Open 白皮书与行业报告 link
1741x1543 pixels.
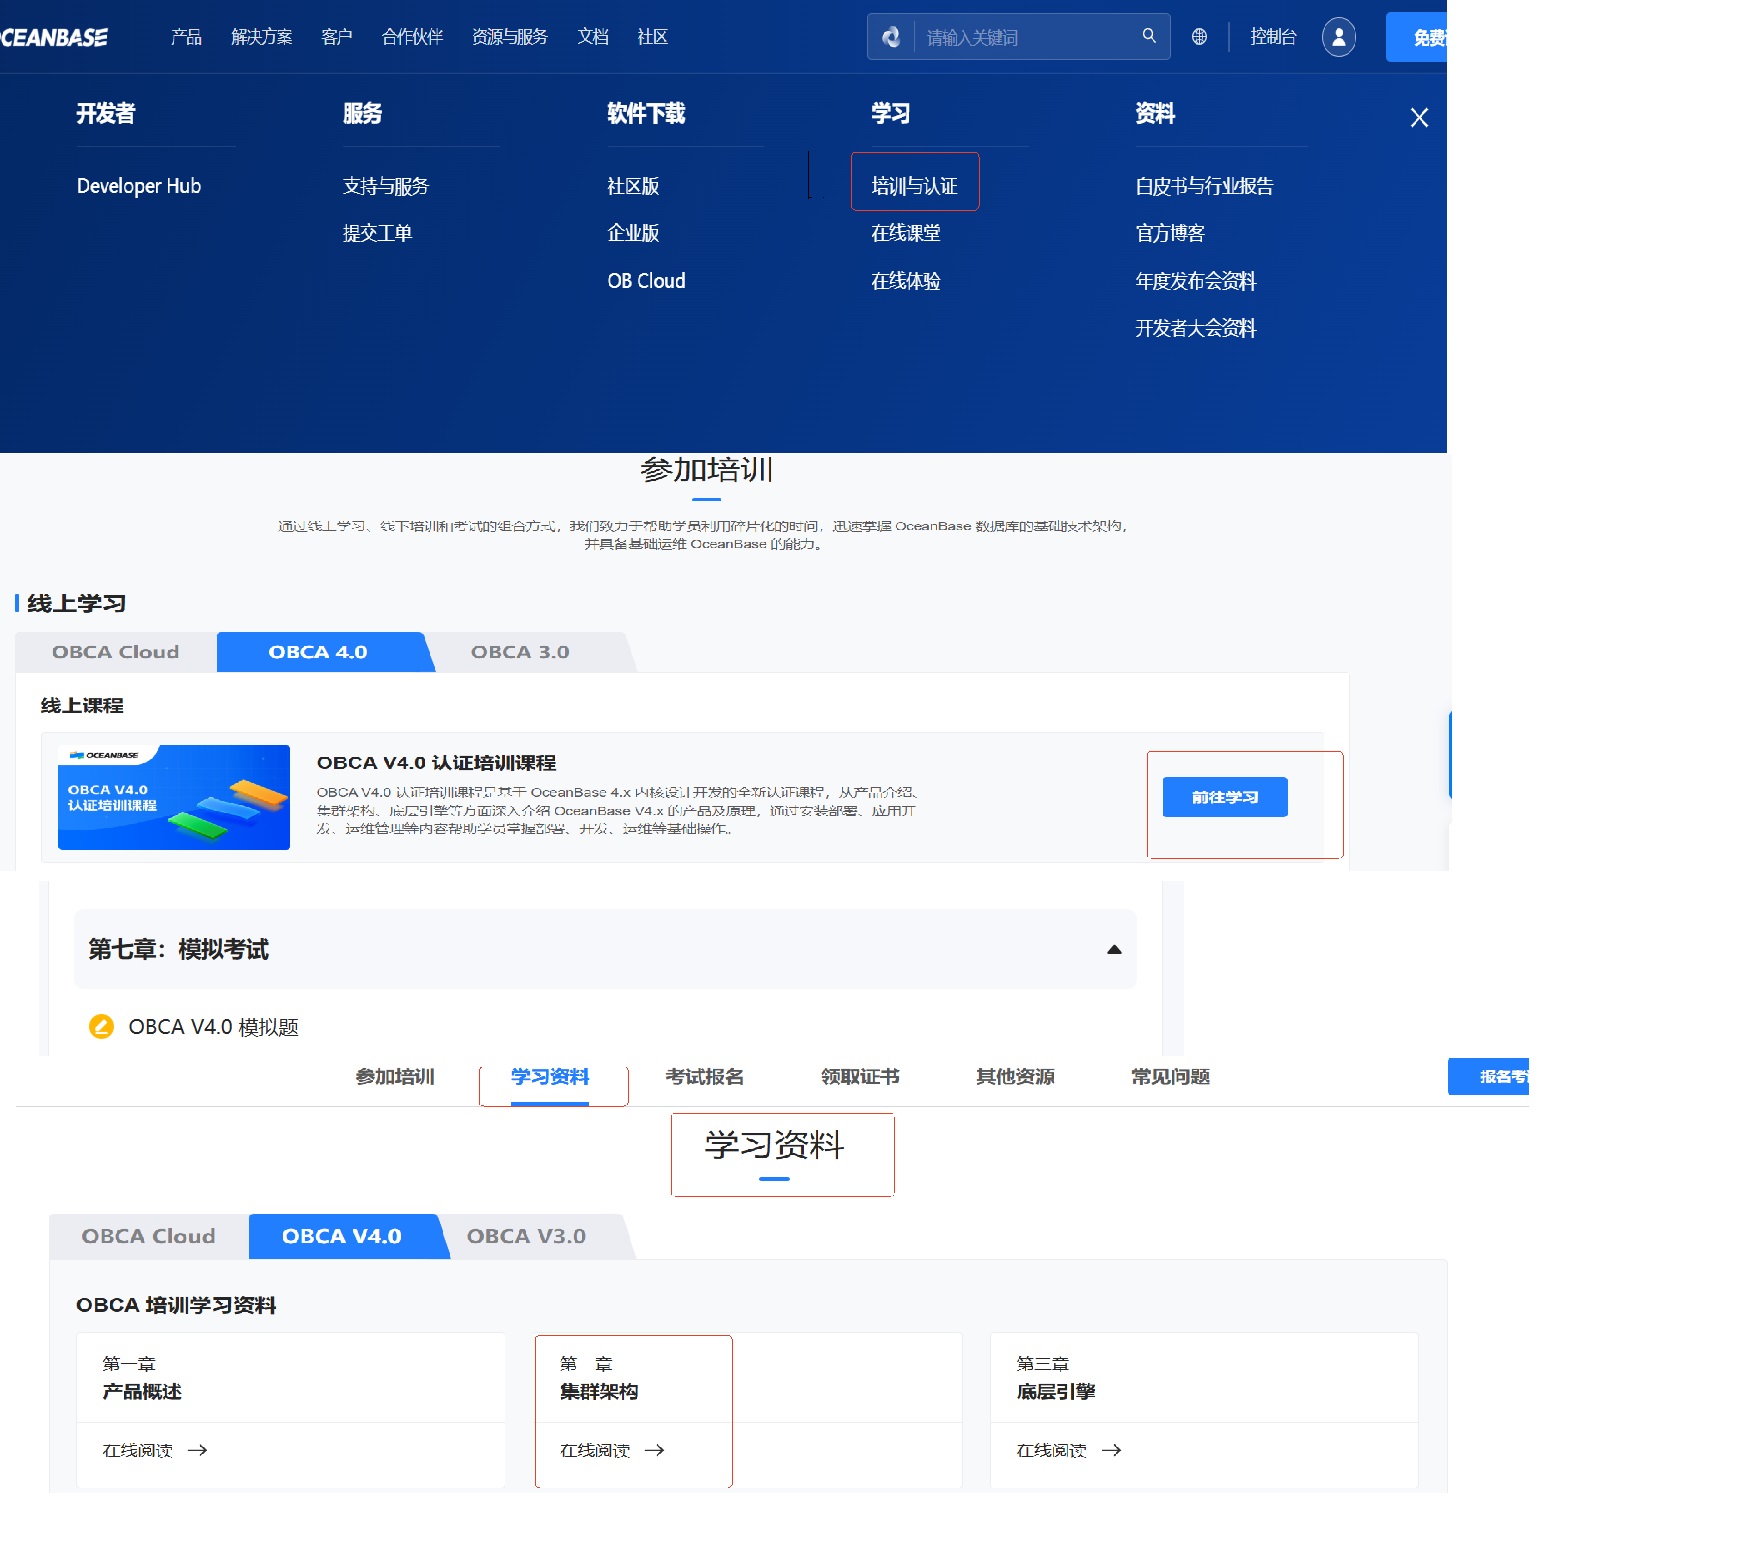(x=1204, y=186)
